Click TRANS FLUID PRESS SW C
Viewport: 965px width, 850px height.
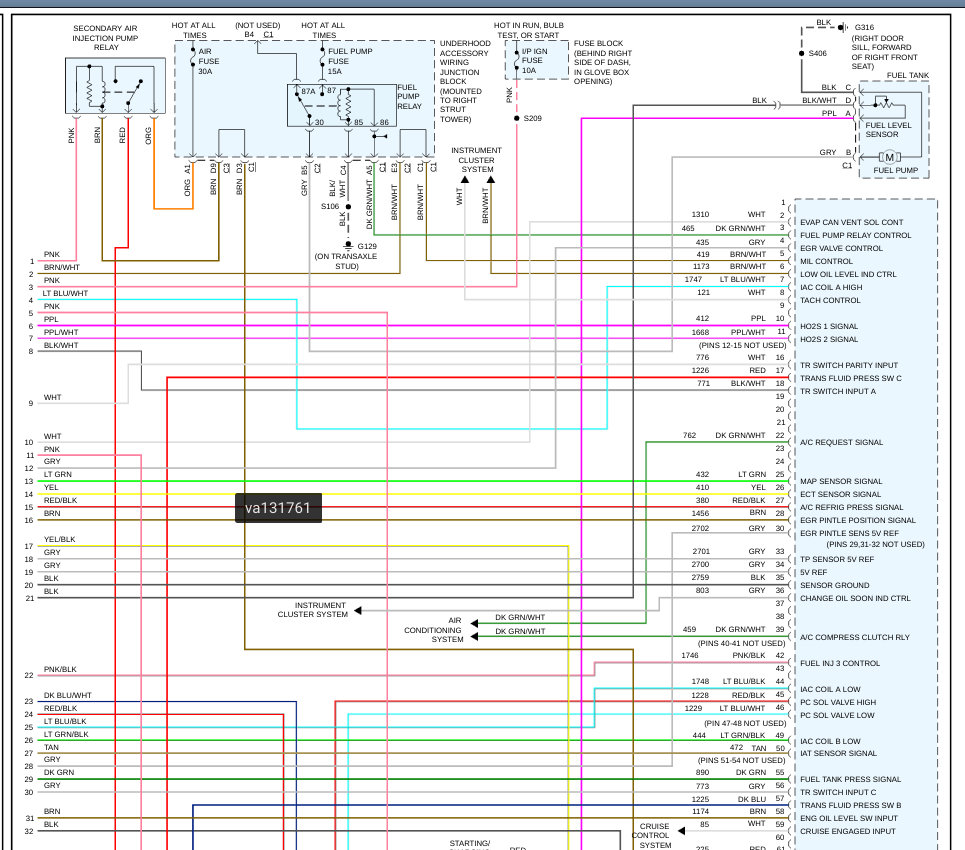pyautogui.click(x=851, y=378)
